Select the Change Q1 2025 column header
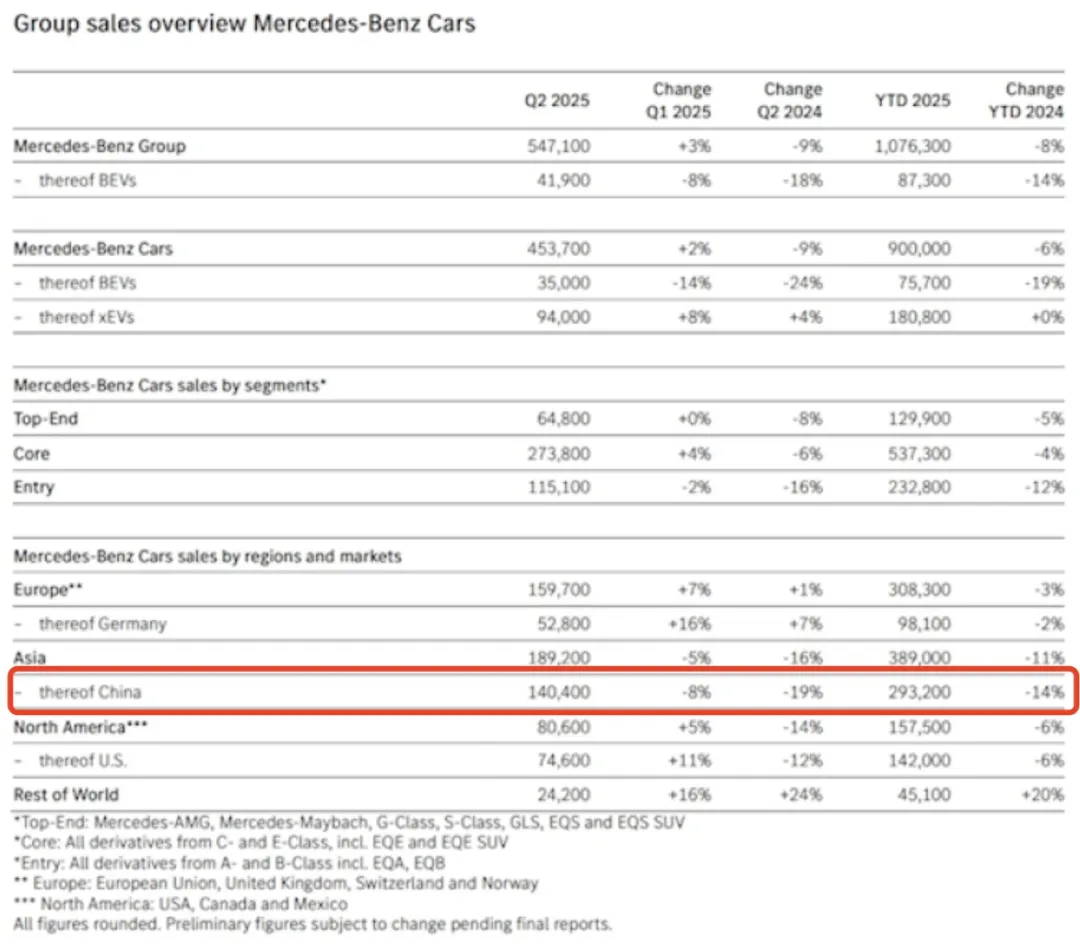Viewport: 1080px width, 949px height. [678, 101]
